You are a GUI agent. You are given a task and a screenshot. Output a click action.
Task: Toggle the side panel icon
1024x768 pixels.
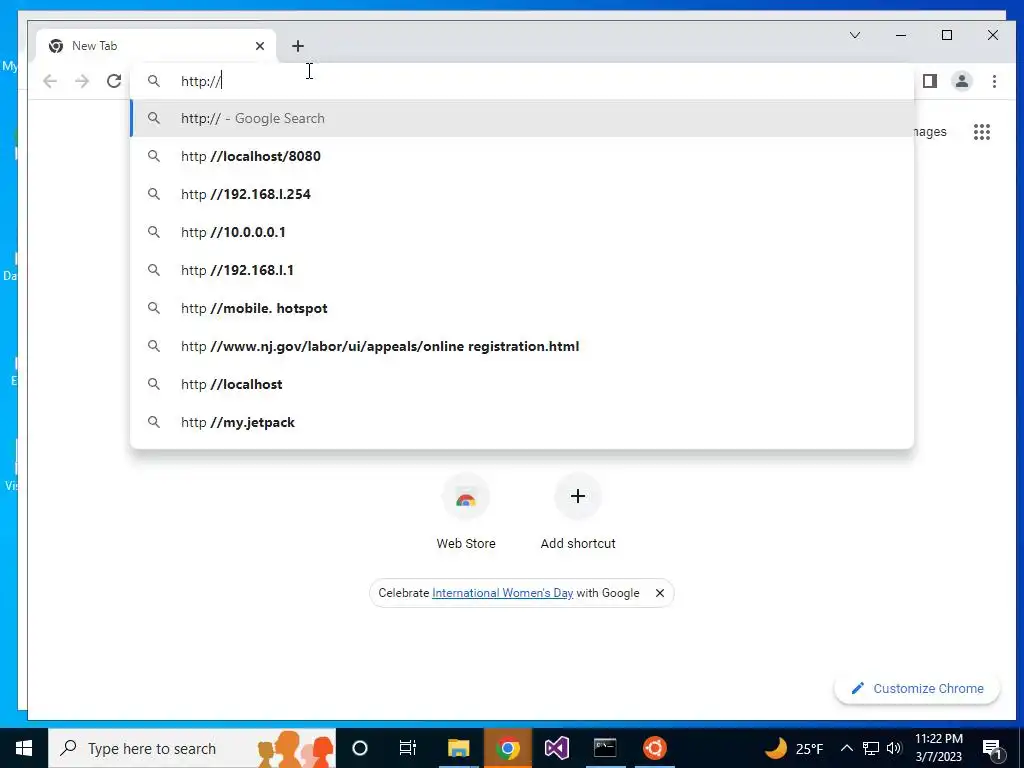coord(930,81)
